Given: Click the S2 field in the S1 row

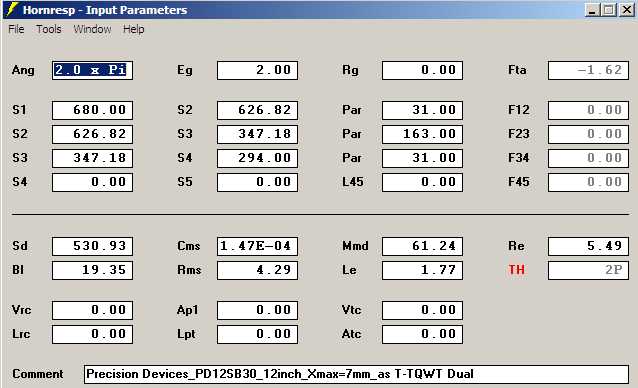Looking at the screenshot, I should pyautogui.click(x=257, y=110).
